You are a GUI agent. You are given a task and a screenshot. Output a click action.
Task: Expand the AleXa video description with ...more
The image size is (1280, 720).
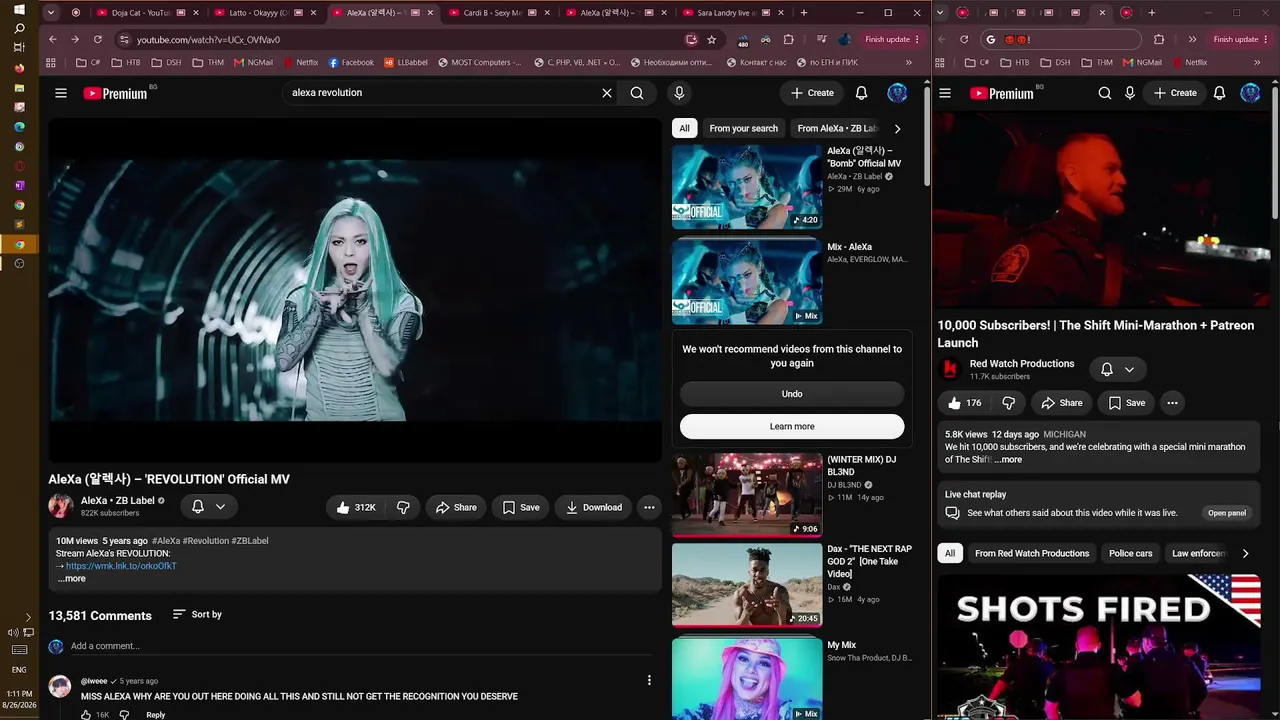click(x=71, y=579)
